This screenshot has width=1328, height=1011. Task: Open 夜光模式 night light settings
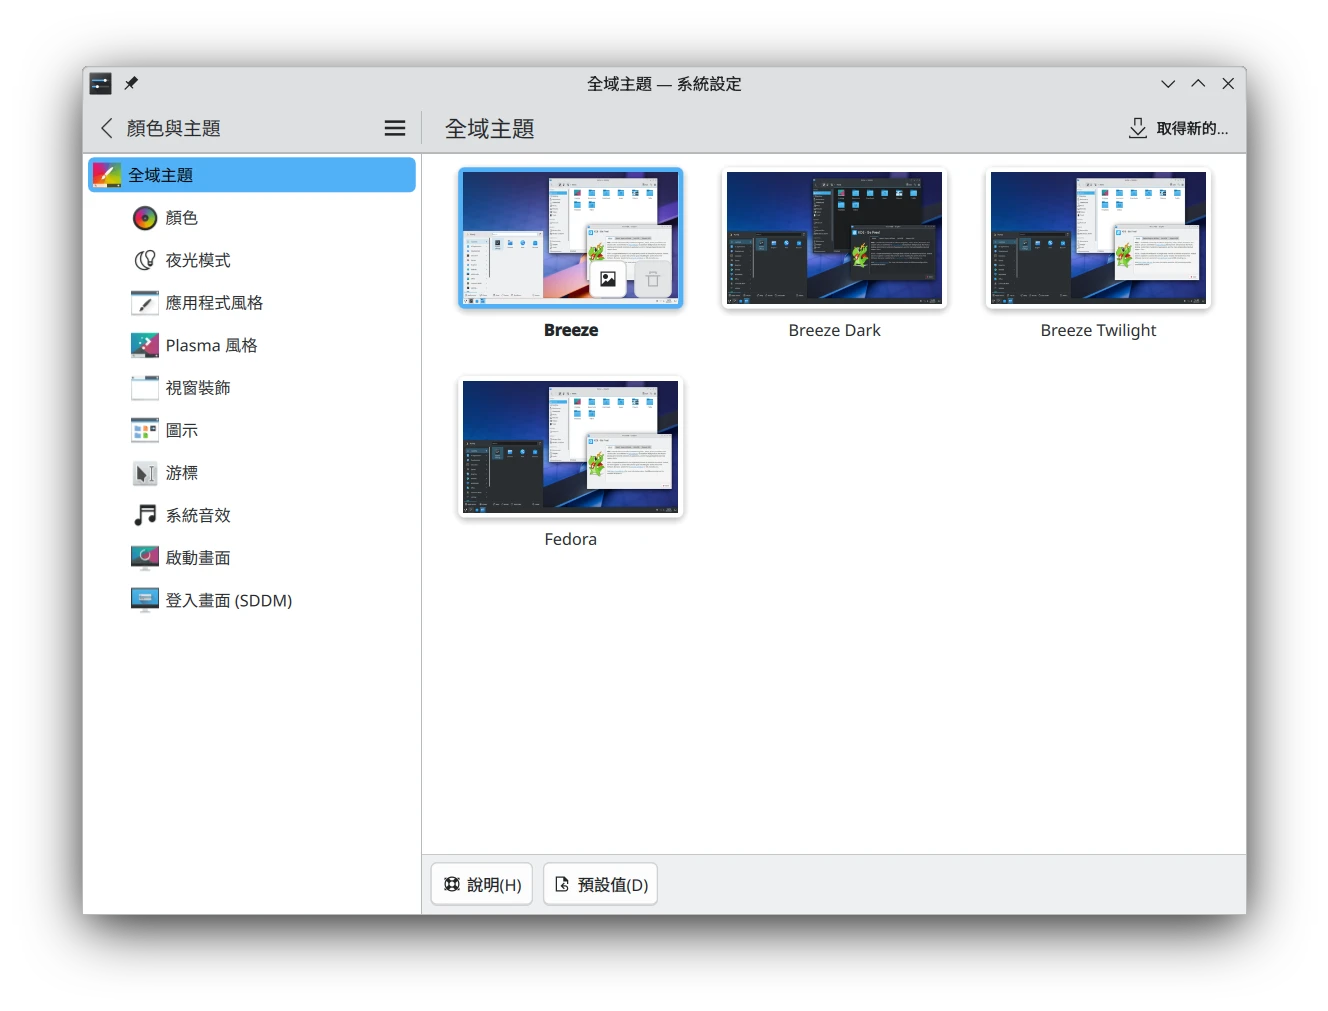click(197, 260)
